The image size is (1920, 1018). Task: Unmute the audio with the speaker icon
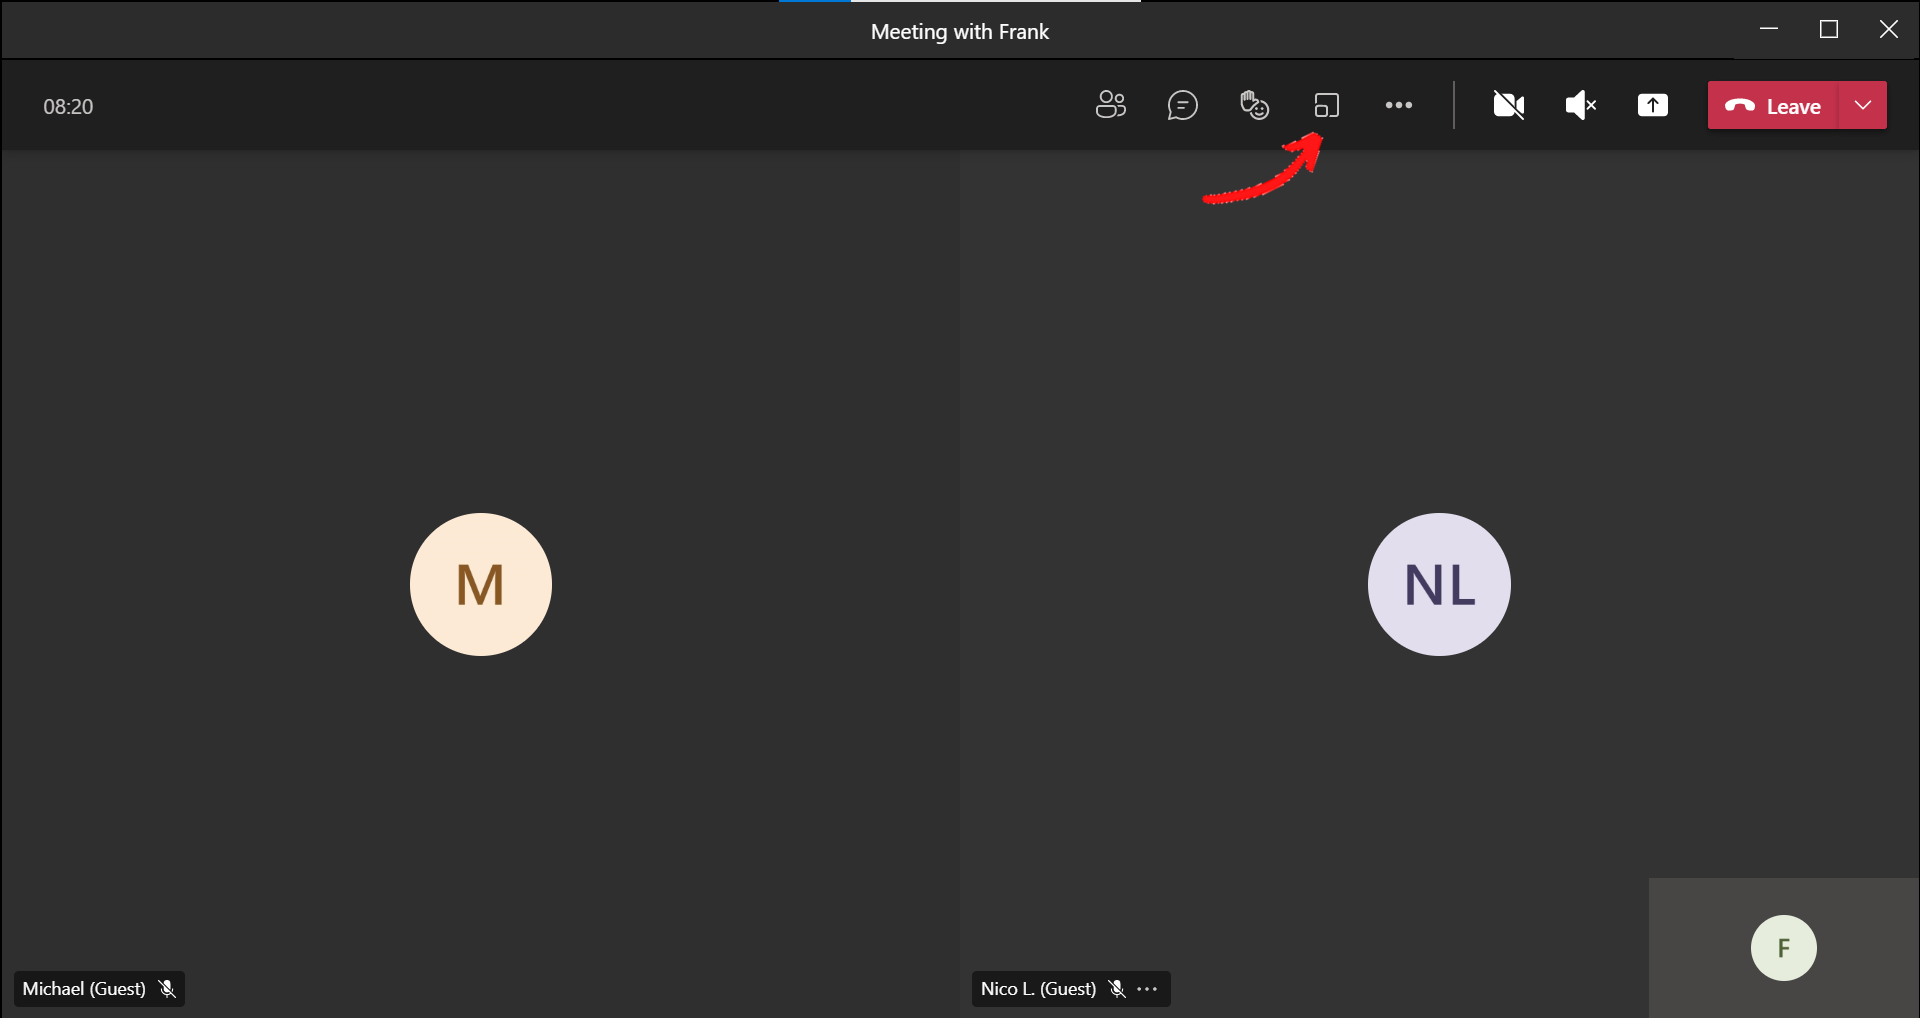click(1580, 105)
